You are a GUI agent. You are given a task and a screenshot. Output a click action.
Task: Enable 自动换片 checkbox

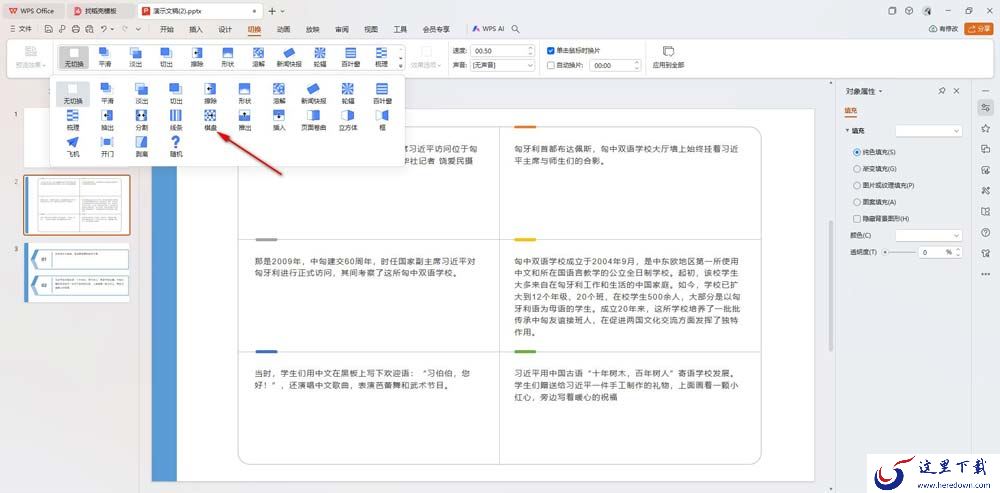551,65
